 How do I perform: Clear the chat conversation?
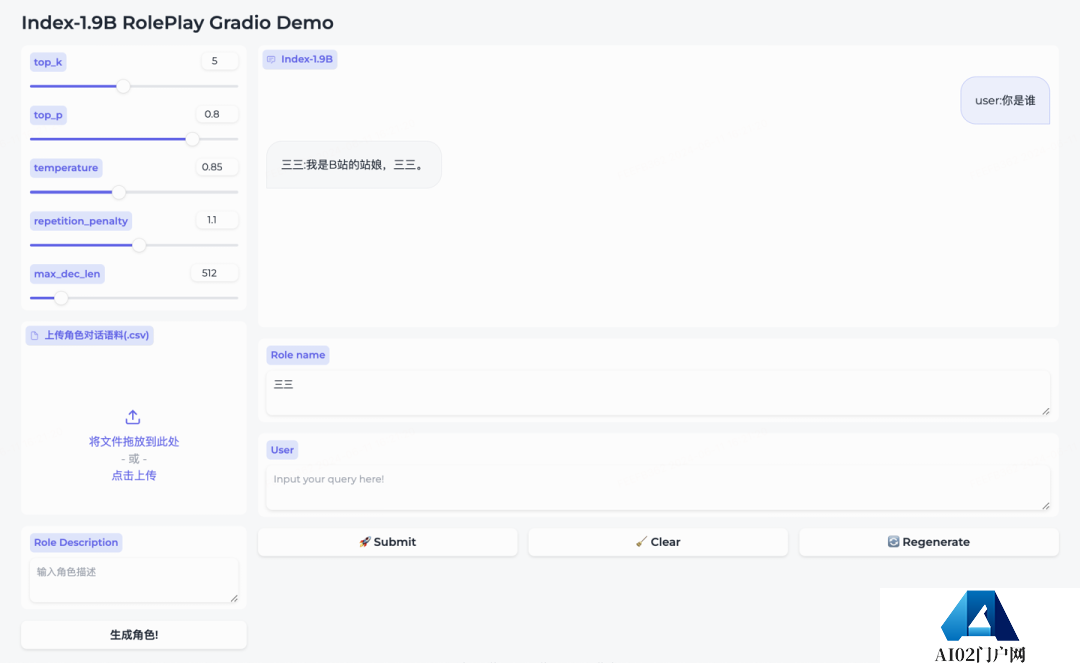pos(658,542)
